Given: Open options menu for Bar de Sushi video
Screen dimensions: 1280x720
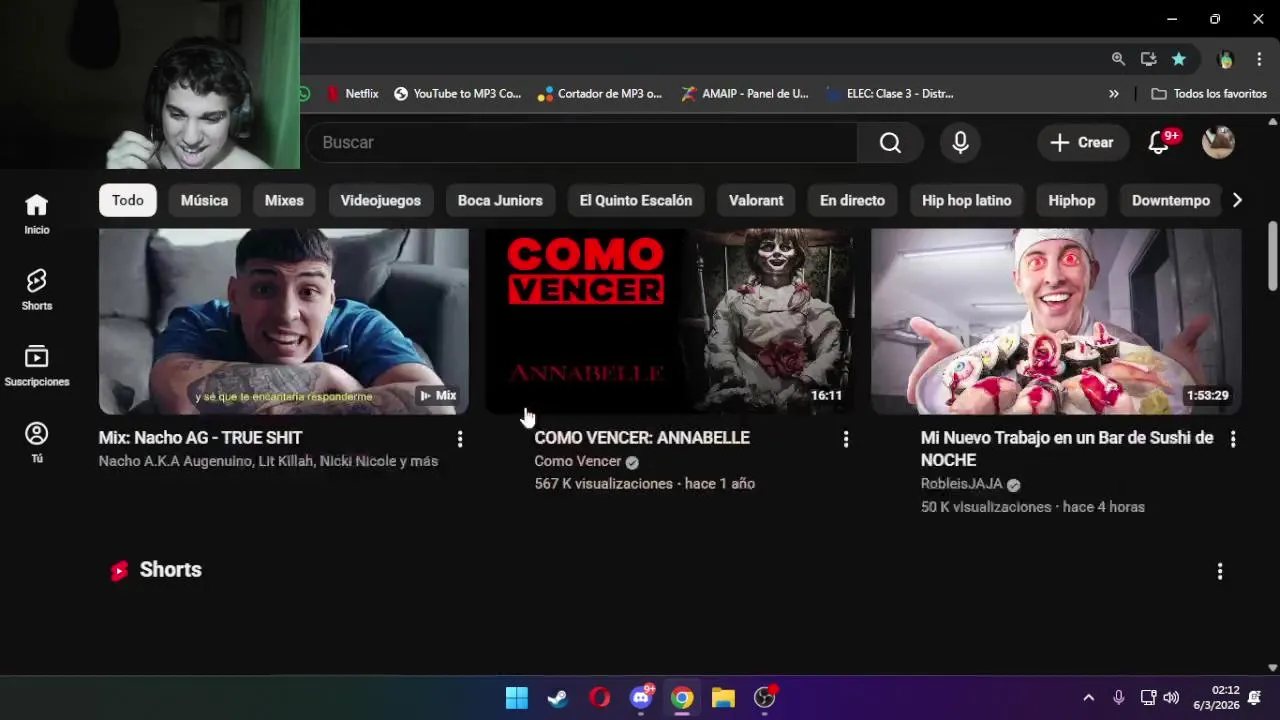Looking at the screenshot, I should click(x=1233, y=439).
